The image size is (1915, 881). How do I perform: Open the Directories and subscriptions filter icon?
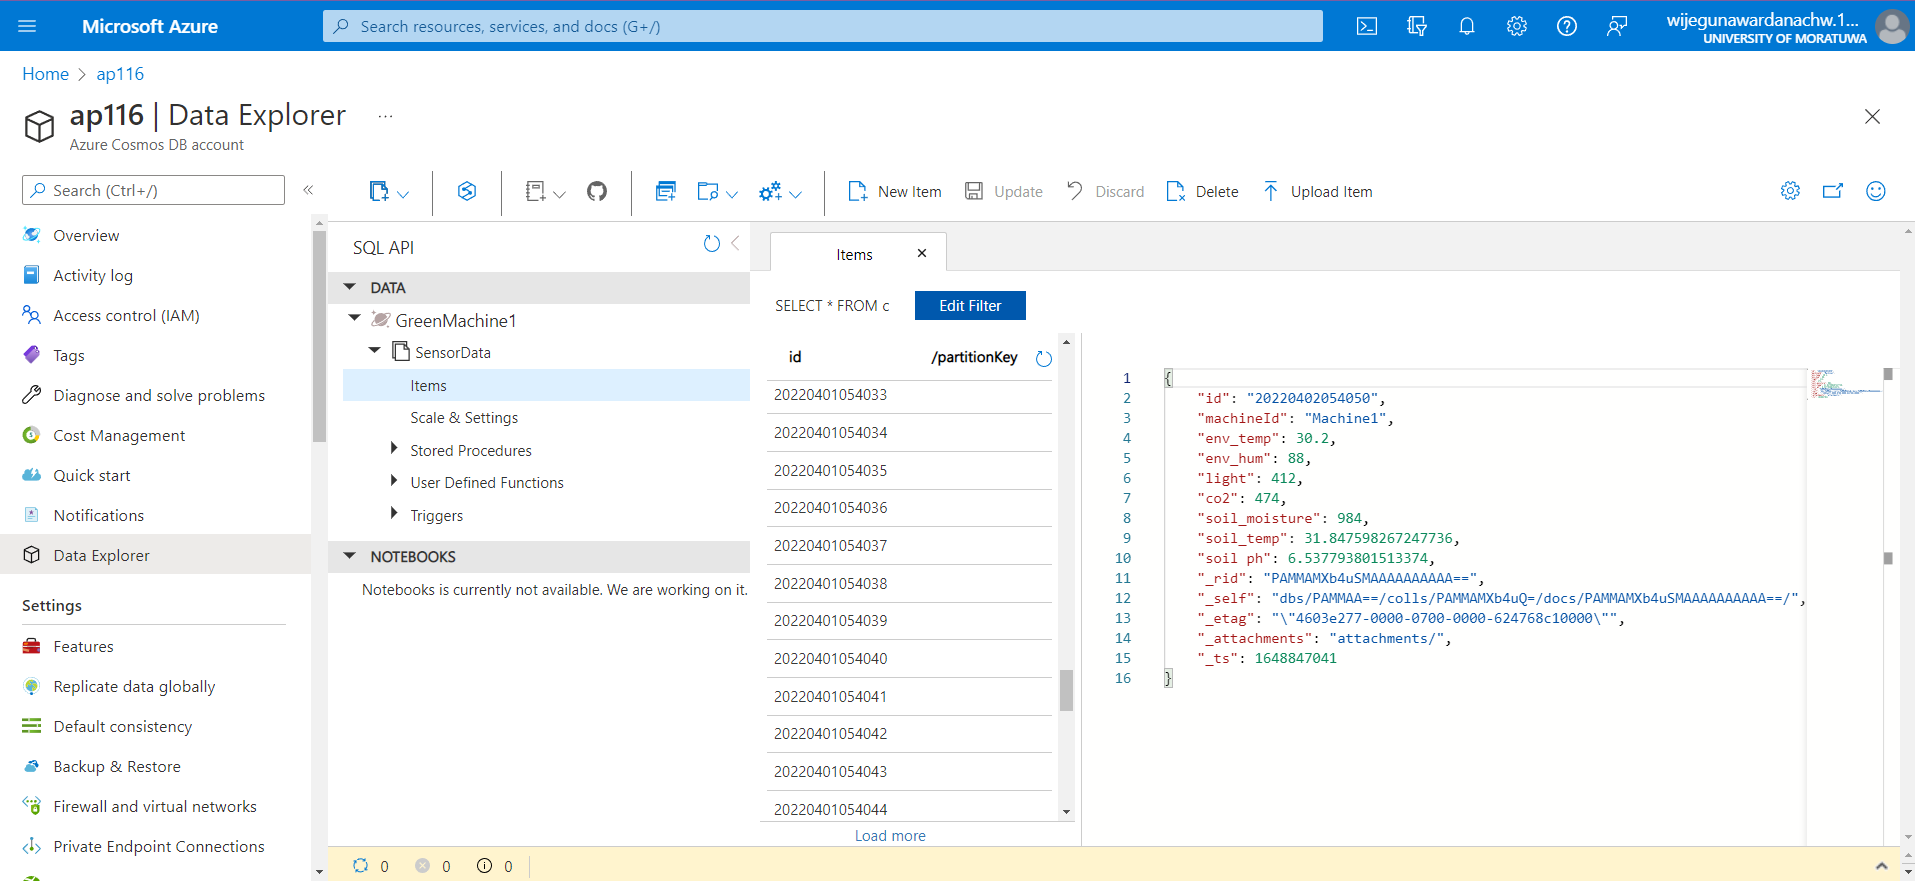1417,26
